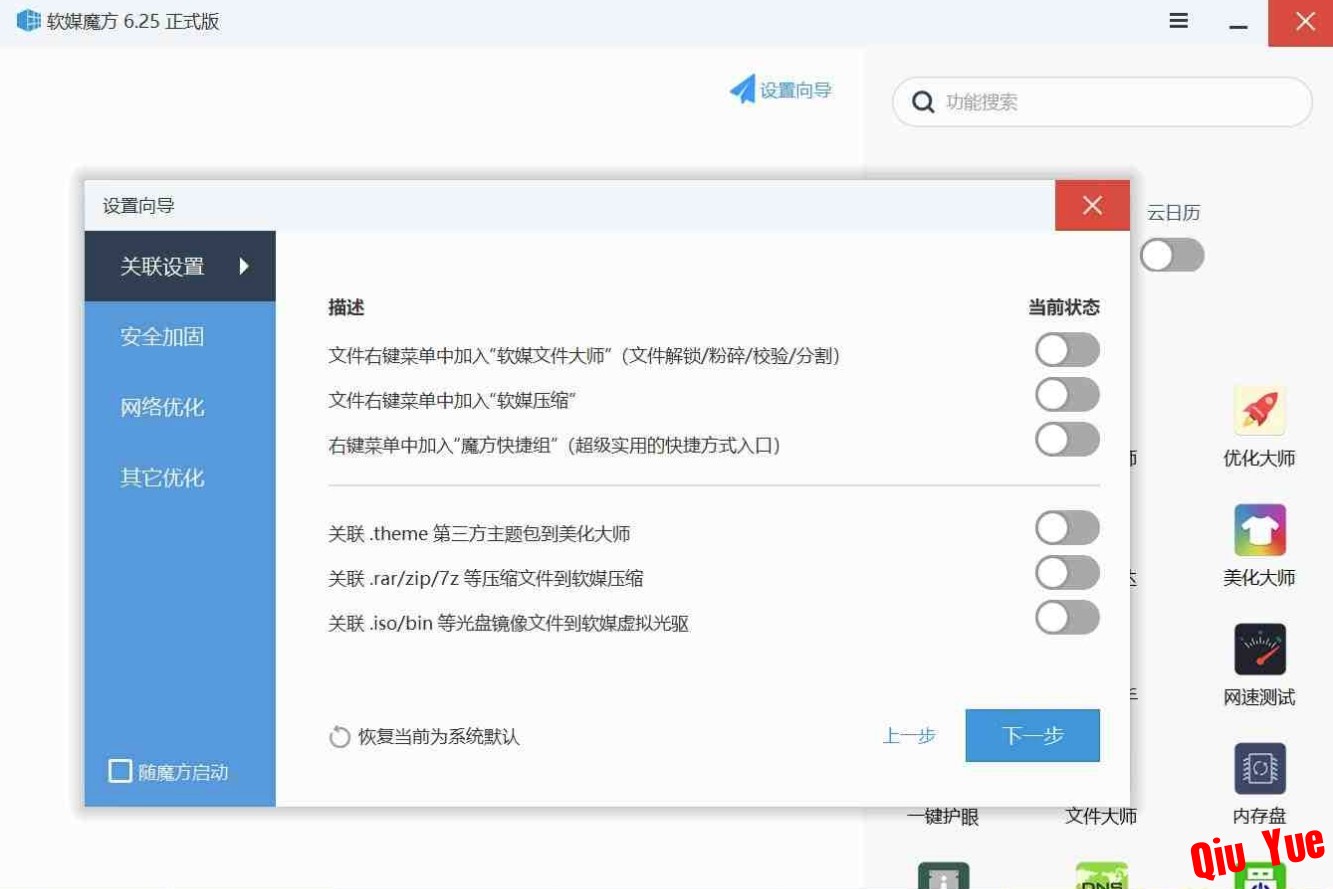Image resolution: width=1333 pixels, height=889 pixels.
Task: Open 美化大师 shirt icon
Action: [x=1259, y=530]
